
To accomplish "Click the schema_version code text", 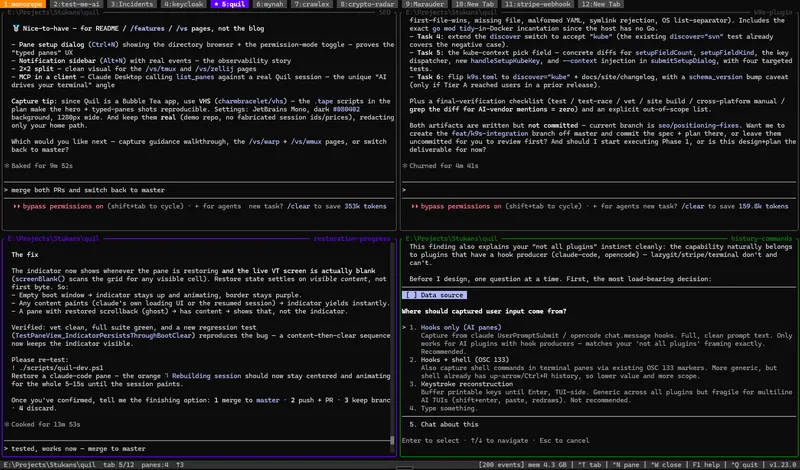I will click(715, 77).
